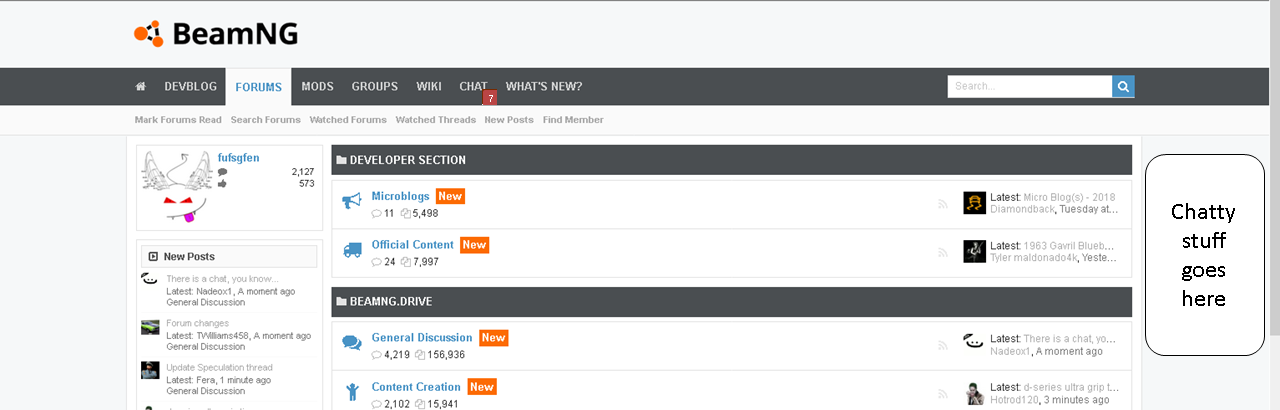Click avatar beside 'There is a chat' post
1280x410 pixels.
click(150, 281)
